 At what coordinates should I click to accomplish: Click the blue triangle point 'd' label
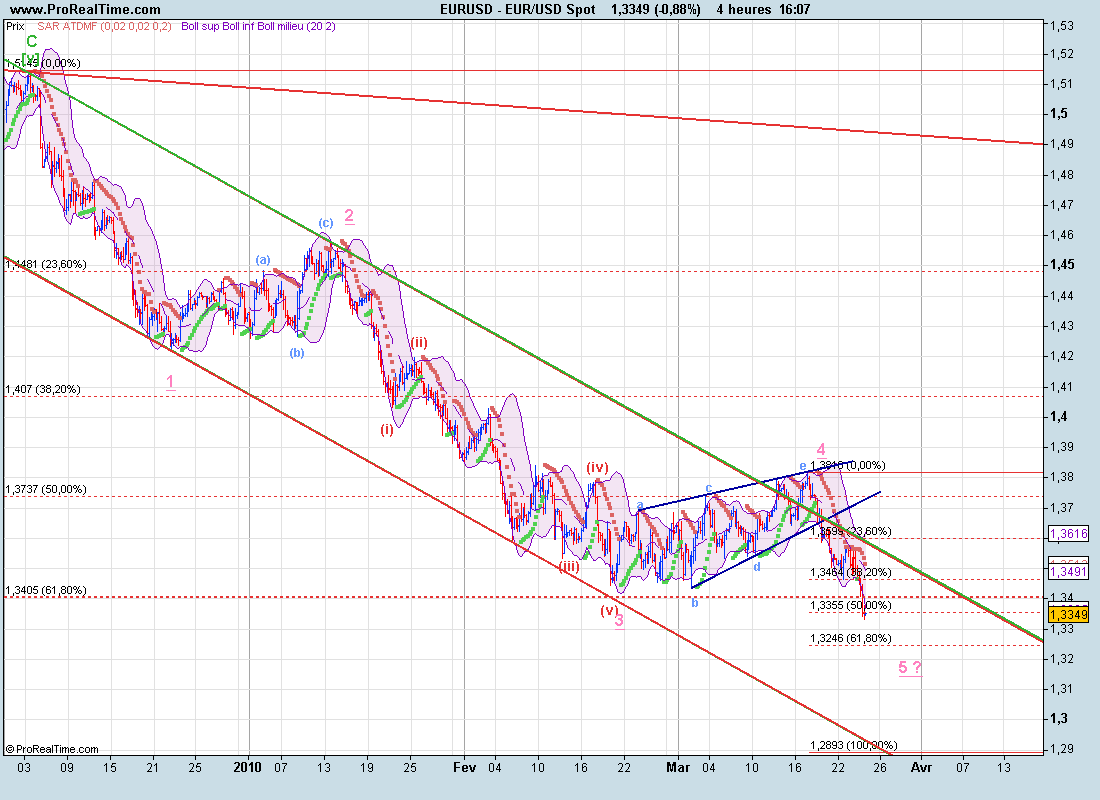coord(757,566)
